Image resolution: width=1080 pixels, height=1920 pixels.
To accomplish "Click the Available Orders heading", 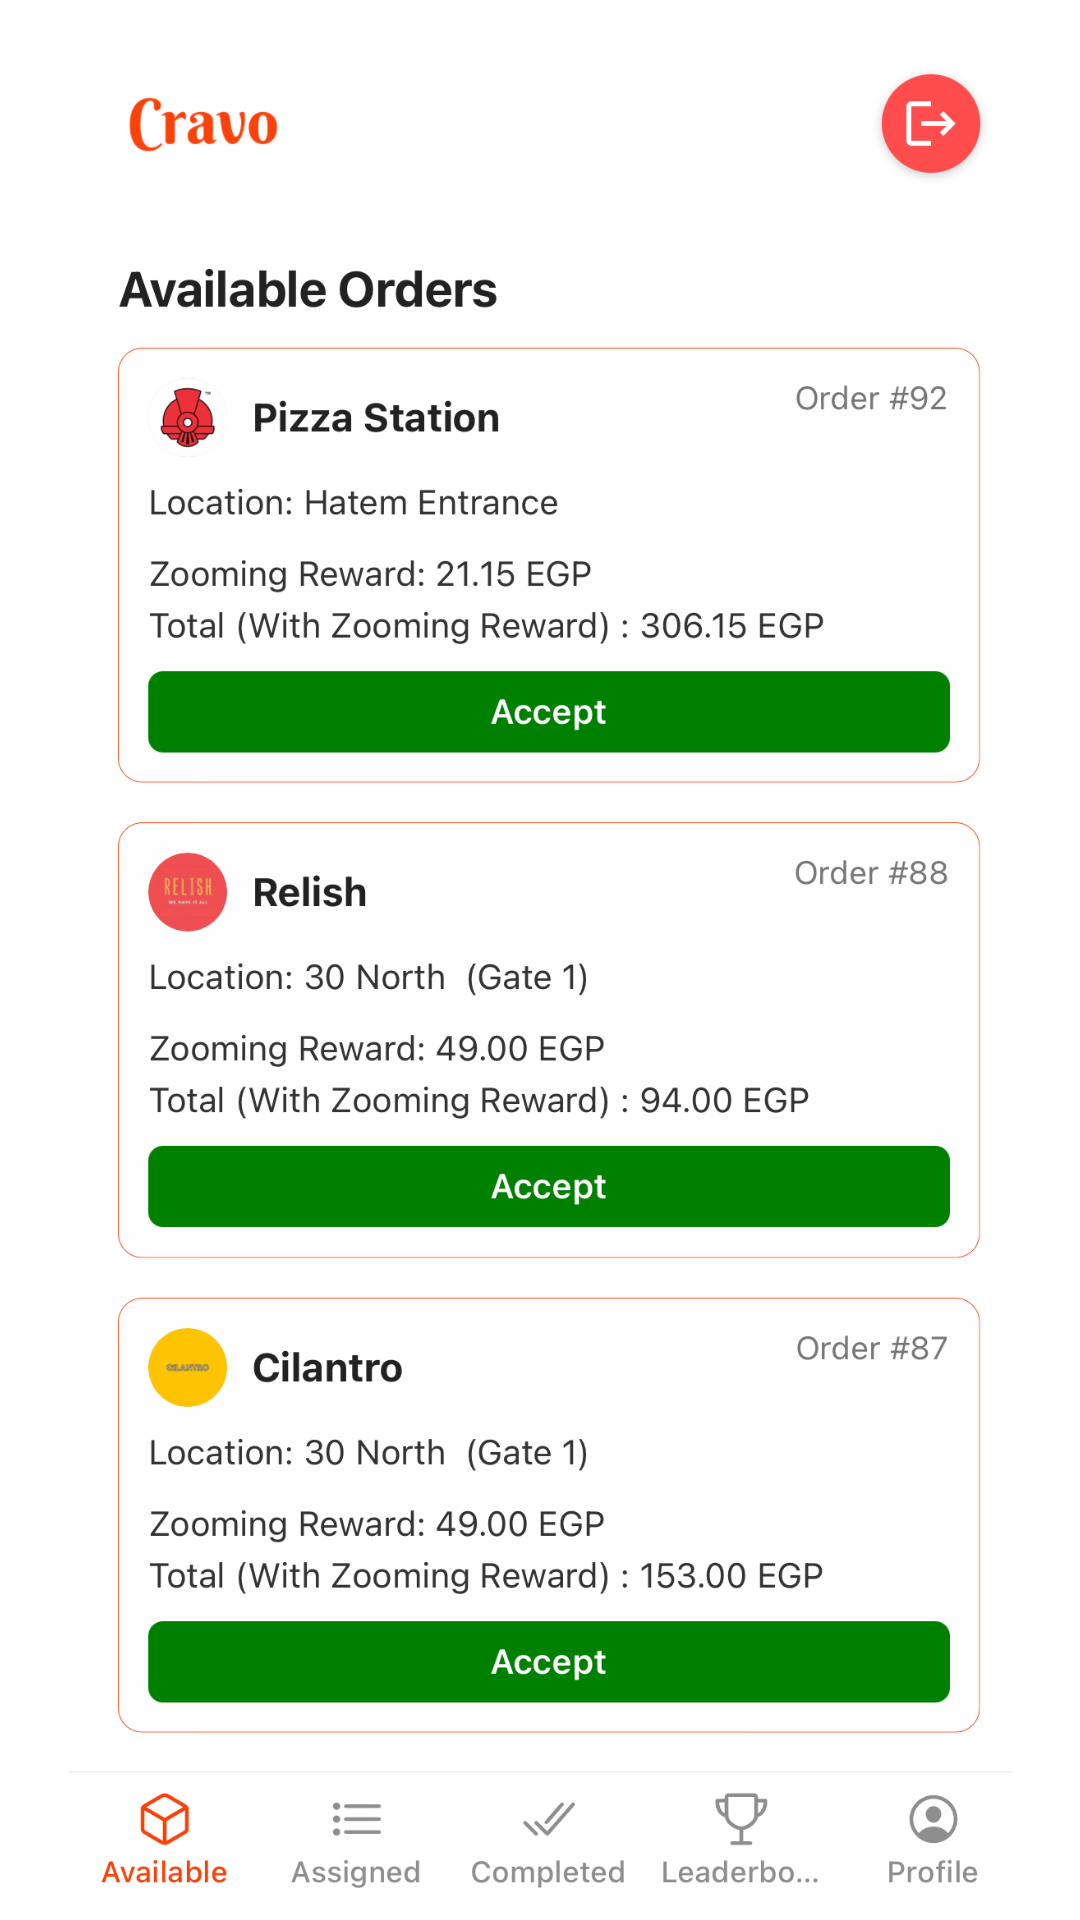I will click(x=308, y=290).
